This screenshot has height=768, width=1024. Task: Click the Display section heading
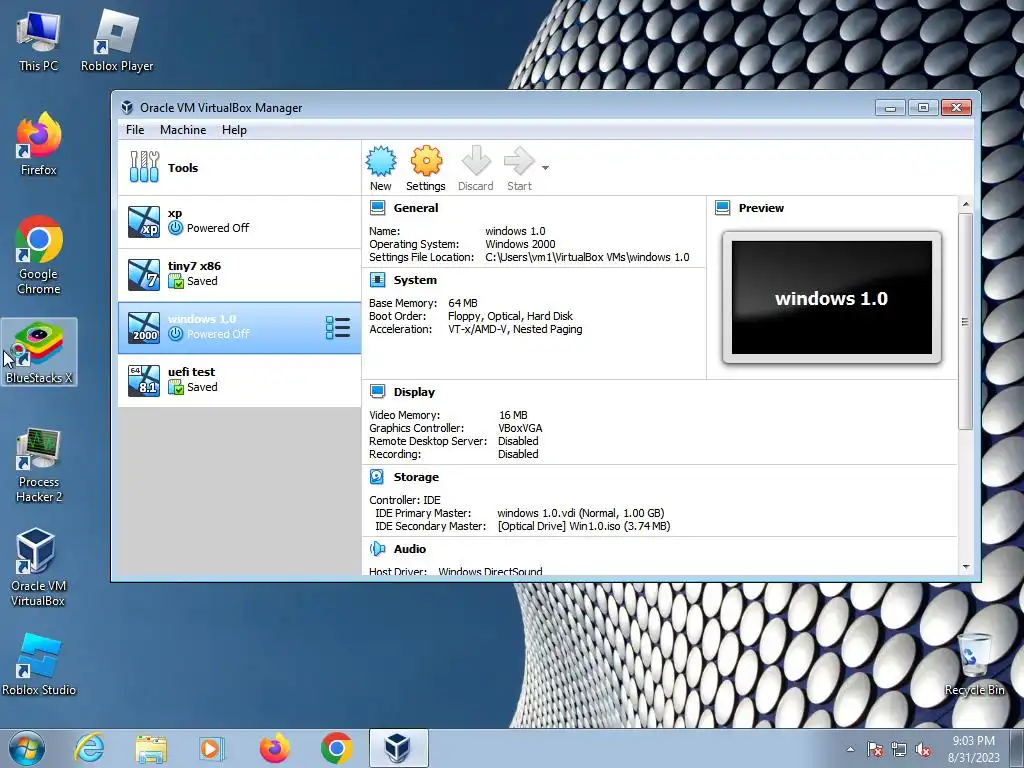[414, 391]
